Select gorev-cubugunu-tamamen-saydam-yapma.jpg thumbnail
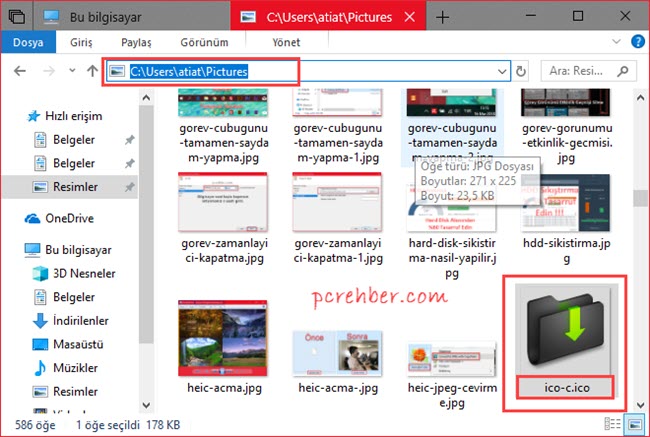Viewport: 650px width, 437px height. tap(223, 103)
